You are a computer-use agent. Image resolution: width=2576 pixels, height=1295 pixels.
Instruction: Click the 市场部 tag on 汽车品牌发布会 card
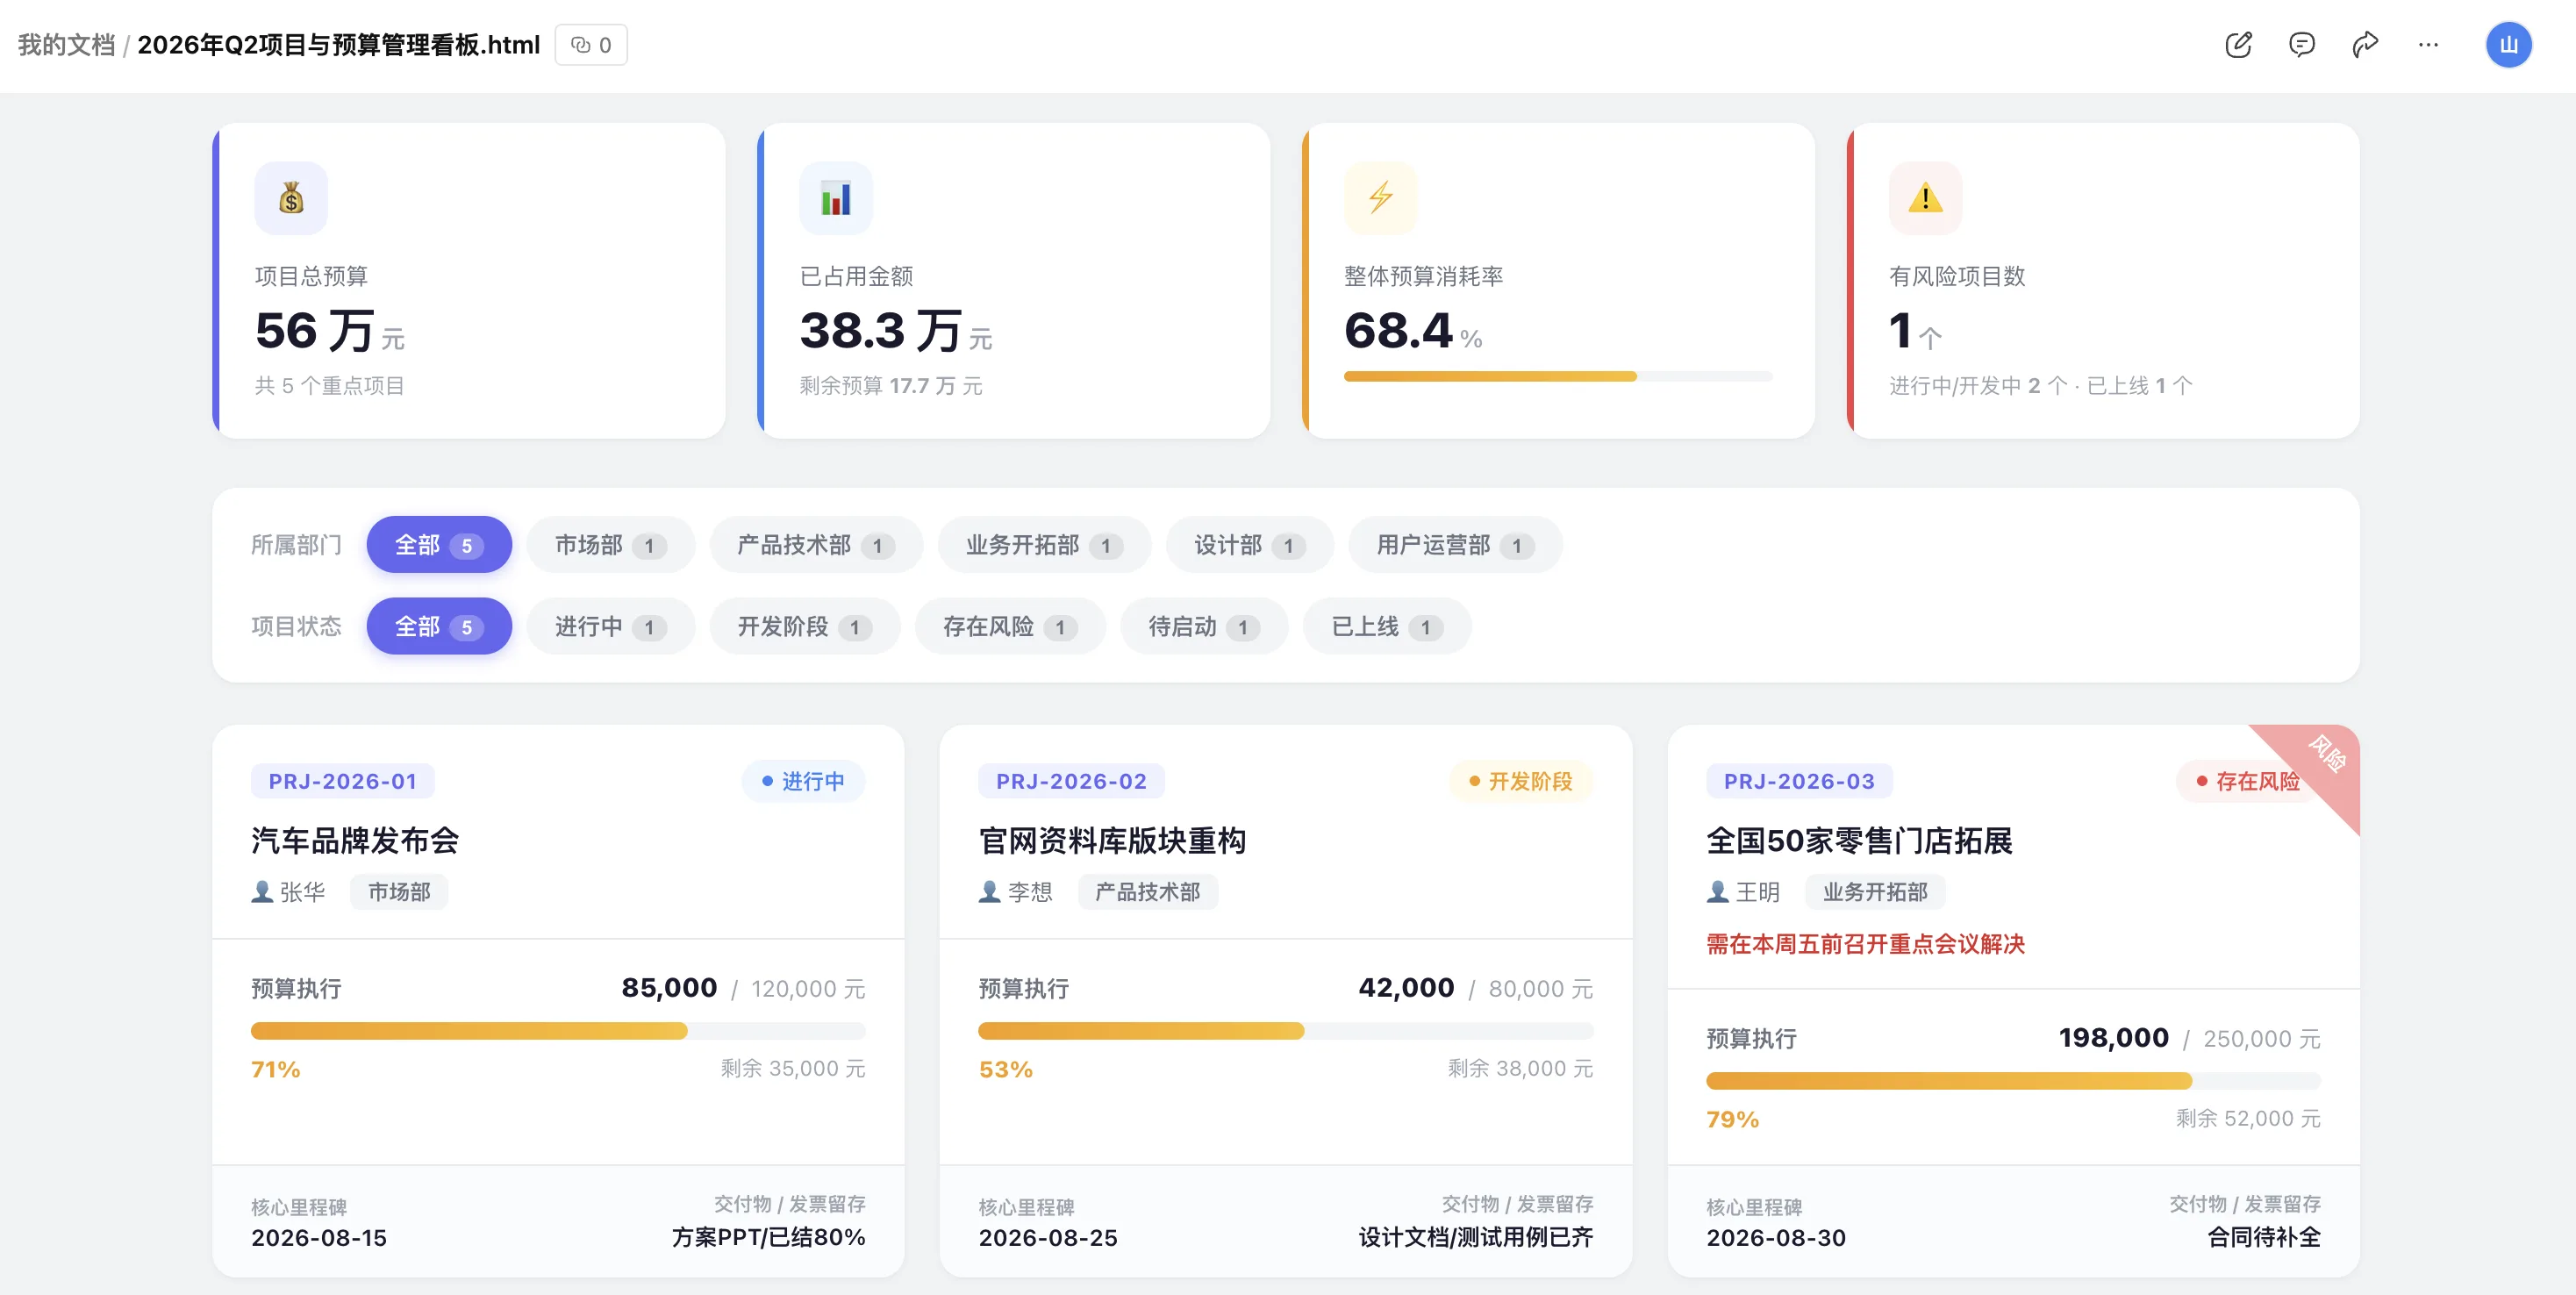coord(399,891)
